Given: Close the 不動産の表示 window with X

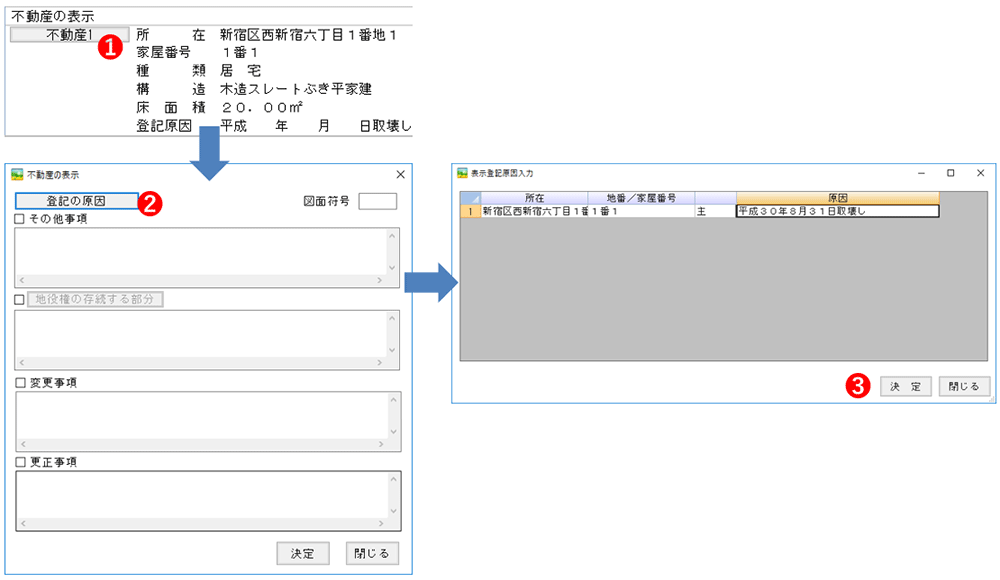Looking at the screenshot, I should pyautogui.click(x=401, y=174).
